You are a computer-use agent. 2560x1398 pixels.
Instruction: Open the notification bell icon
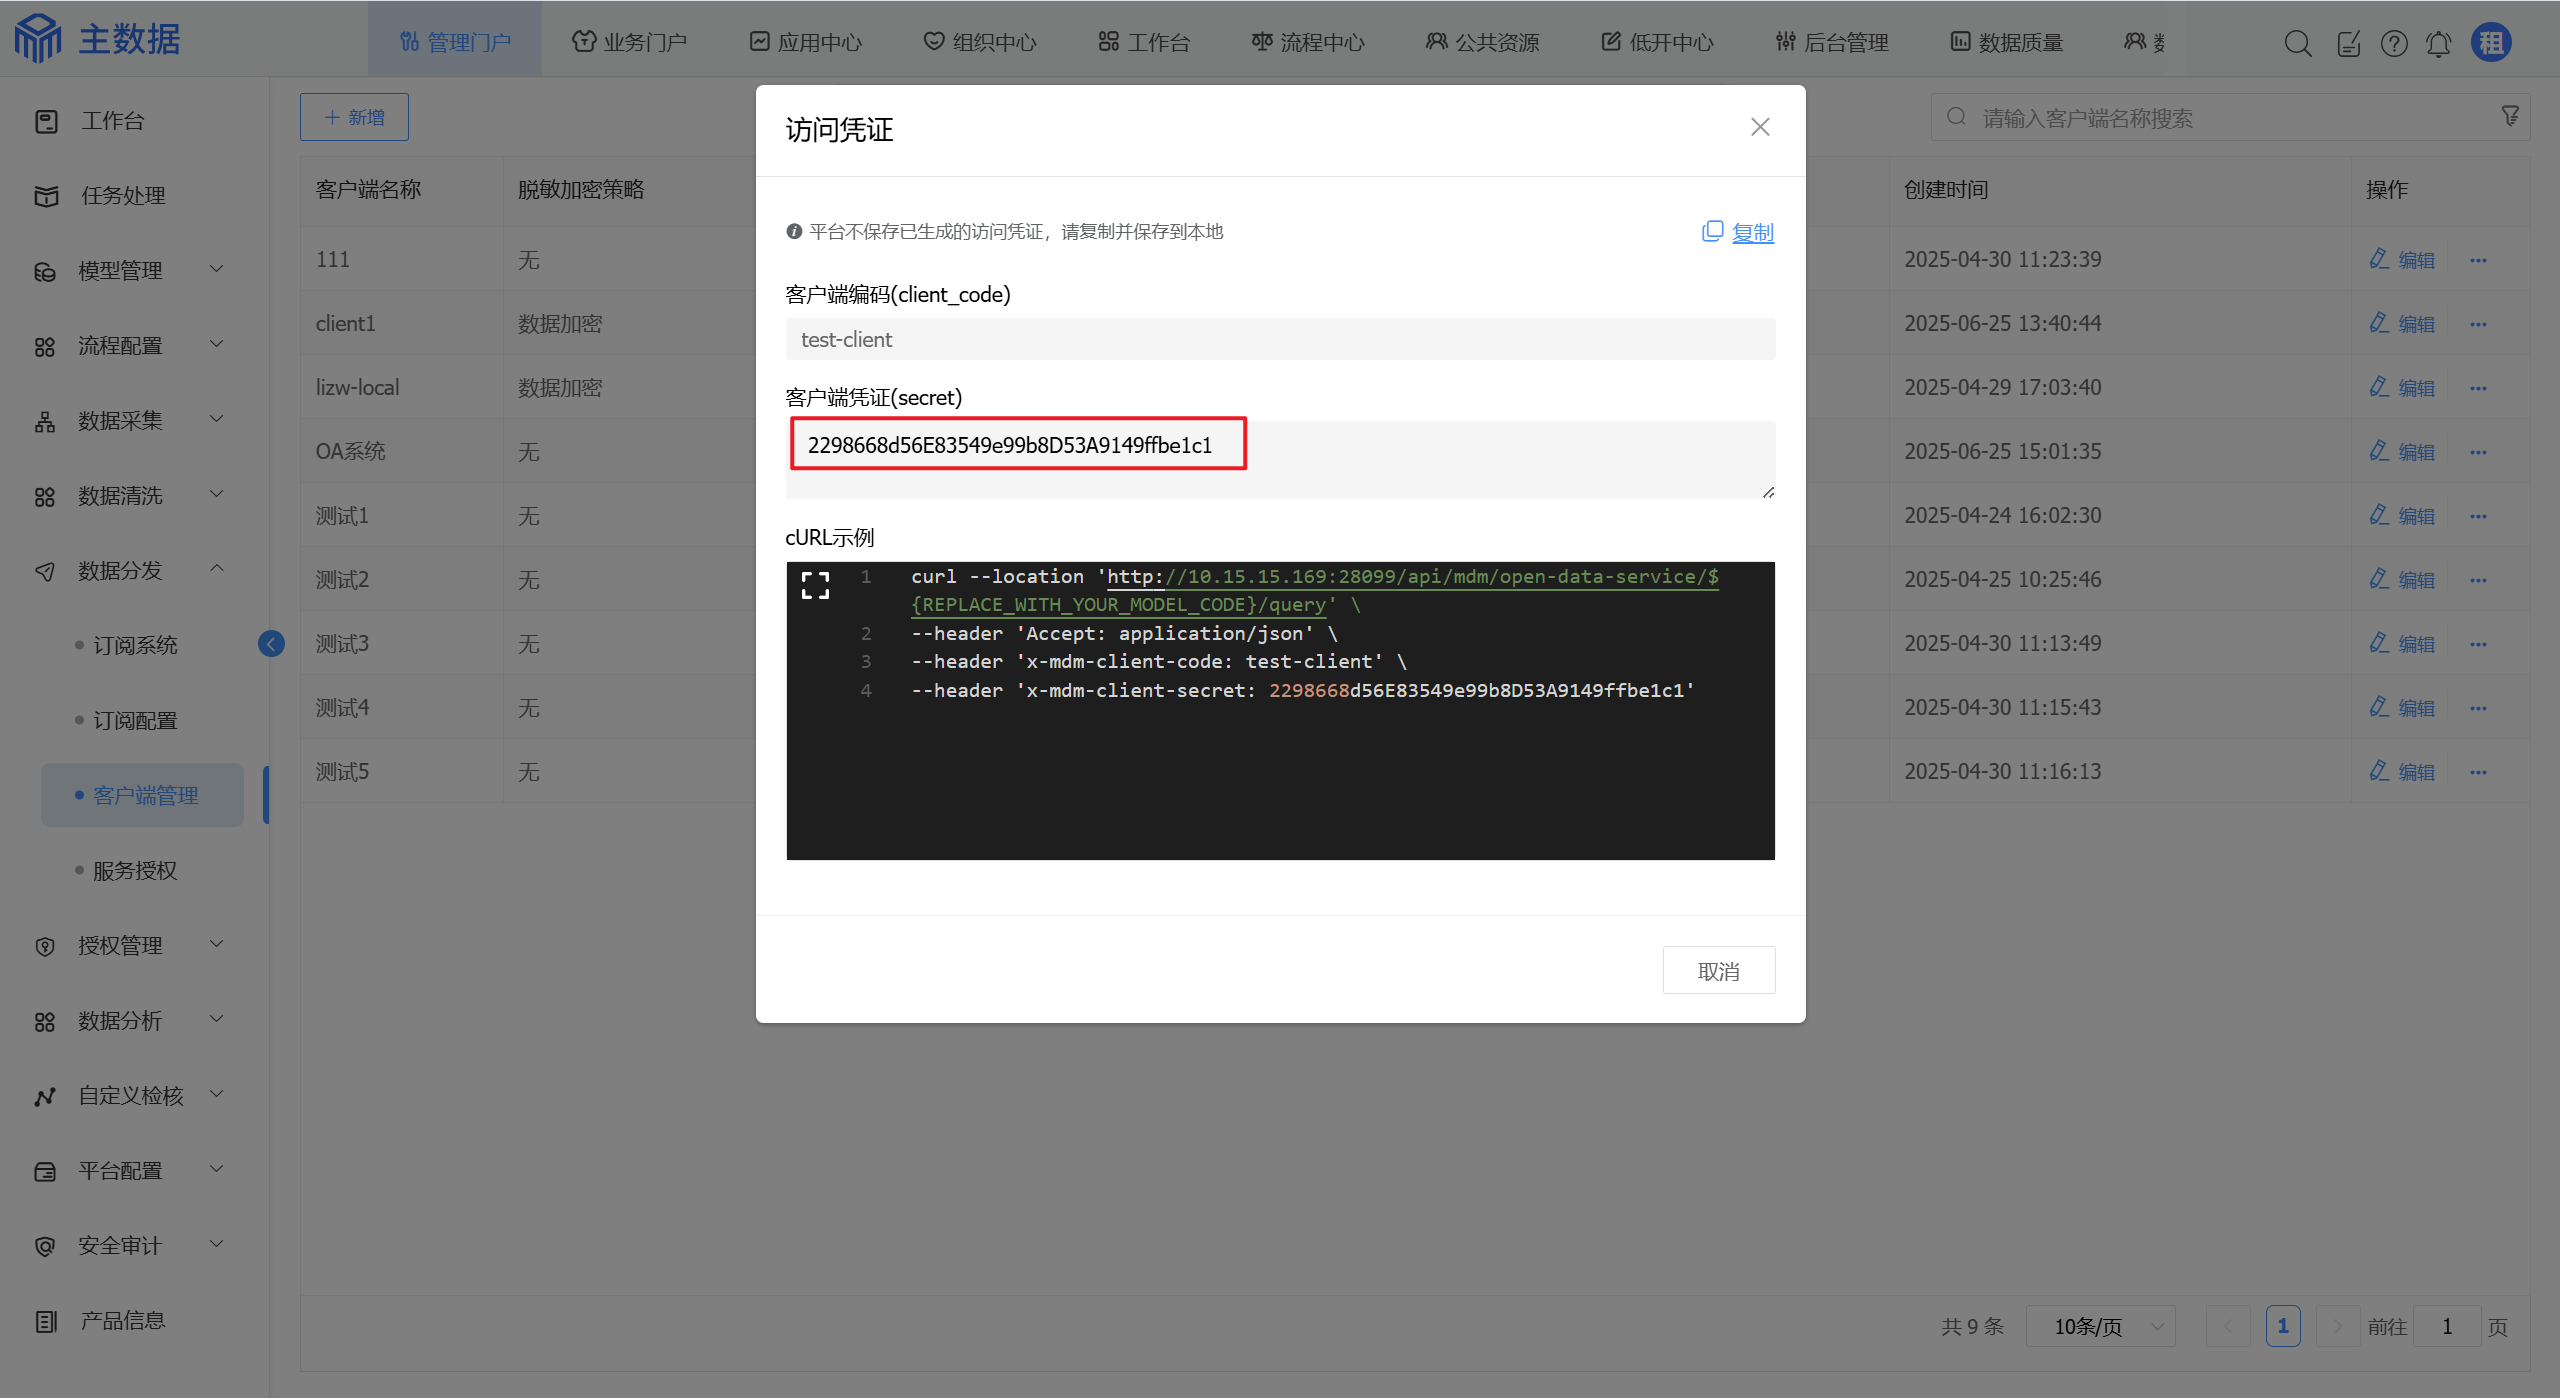(x=2439, y=43)
